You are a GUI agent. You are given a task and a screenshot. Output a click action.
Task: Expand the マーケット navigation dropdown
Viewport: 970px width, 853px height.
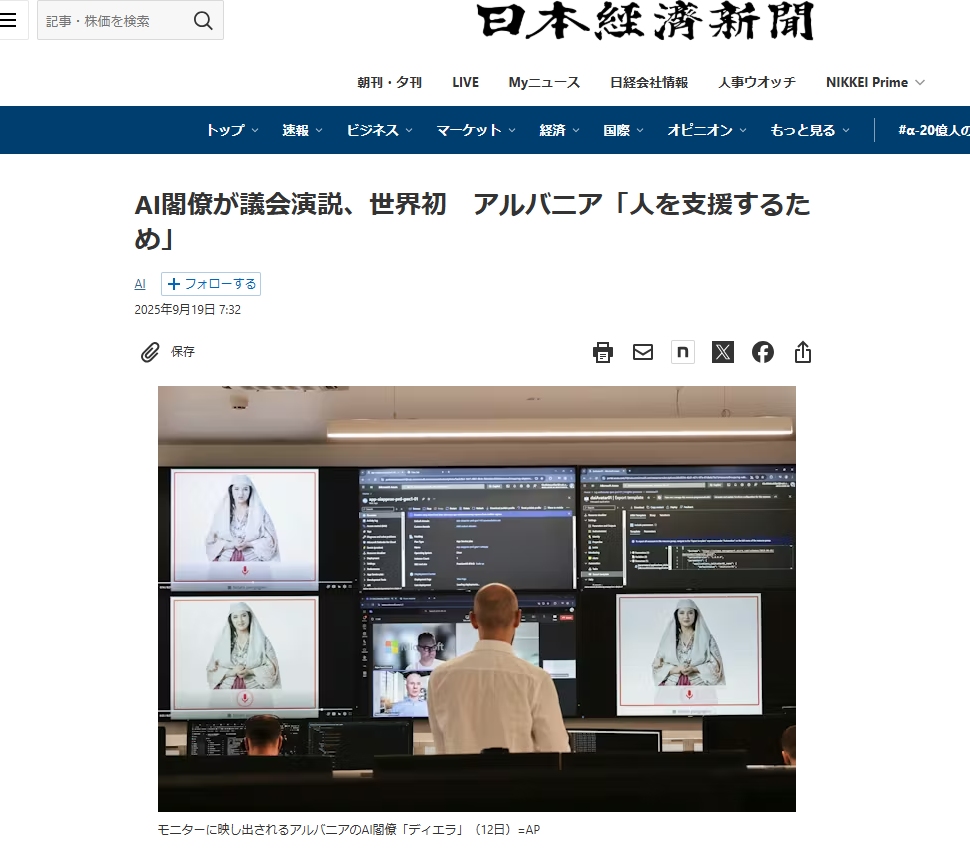tap(475, 130)
